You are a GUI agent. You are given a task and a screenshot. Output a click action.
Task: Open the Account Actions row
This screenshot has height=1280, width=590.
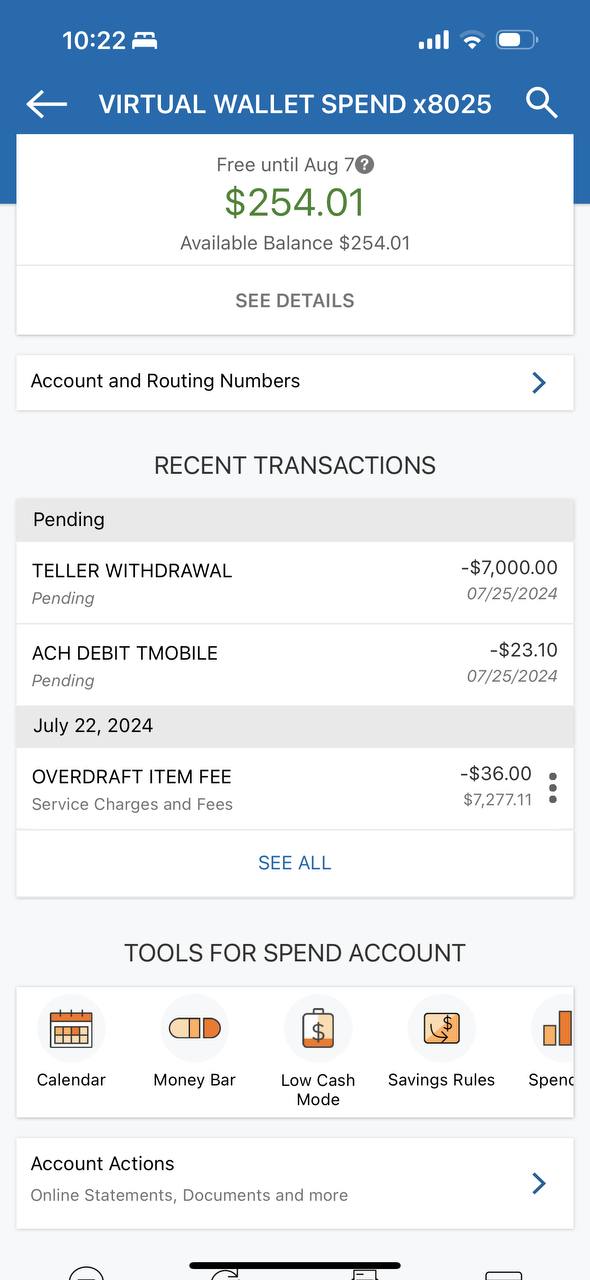(x=295, y=1183)
